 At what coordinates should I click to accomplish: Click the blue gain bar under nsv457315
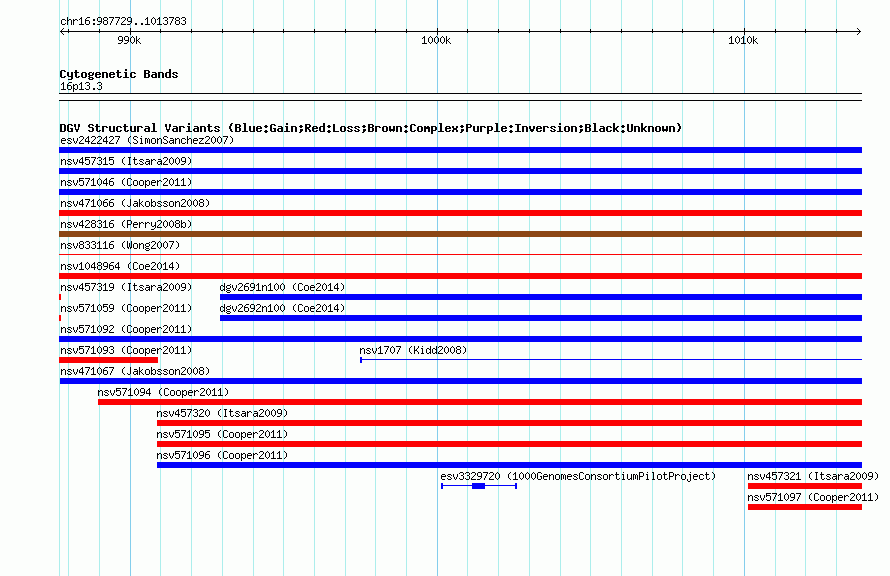(x=460, y=171)
